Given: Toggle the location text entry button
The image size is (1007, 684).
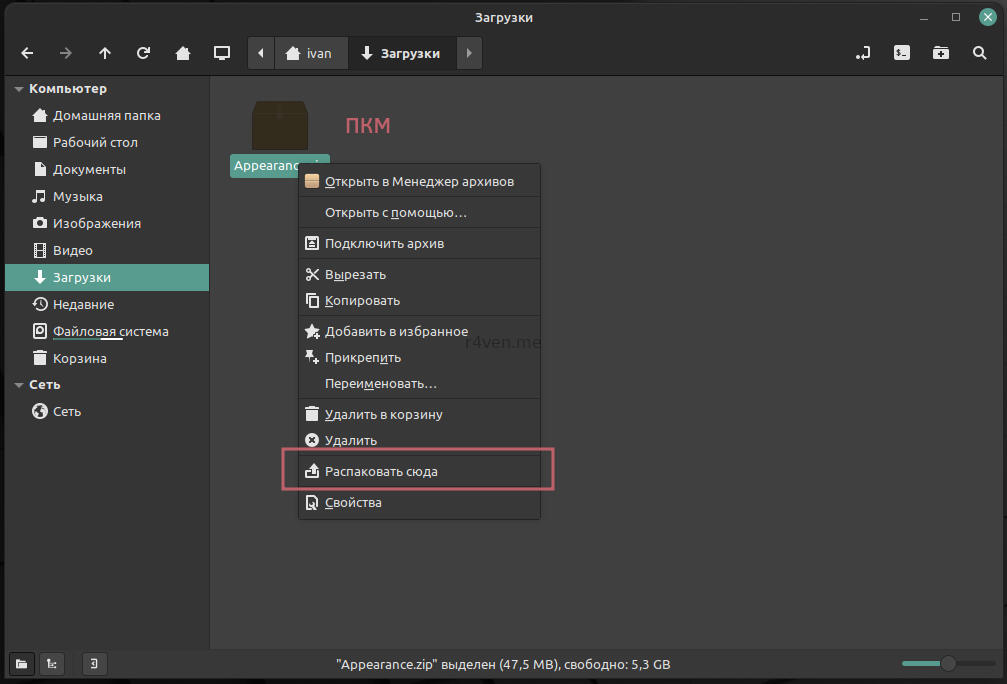Looking at the screenshot, I should pos(863,53).
